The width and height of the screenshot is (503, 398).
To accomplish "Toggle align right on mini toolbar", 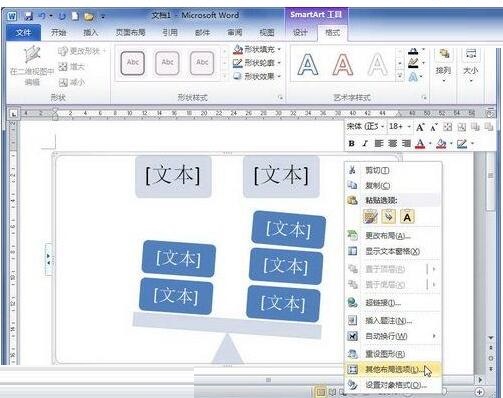I will click(406, 144).
